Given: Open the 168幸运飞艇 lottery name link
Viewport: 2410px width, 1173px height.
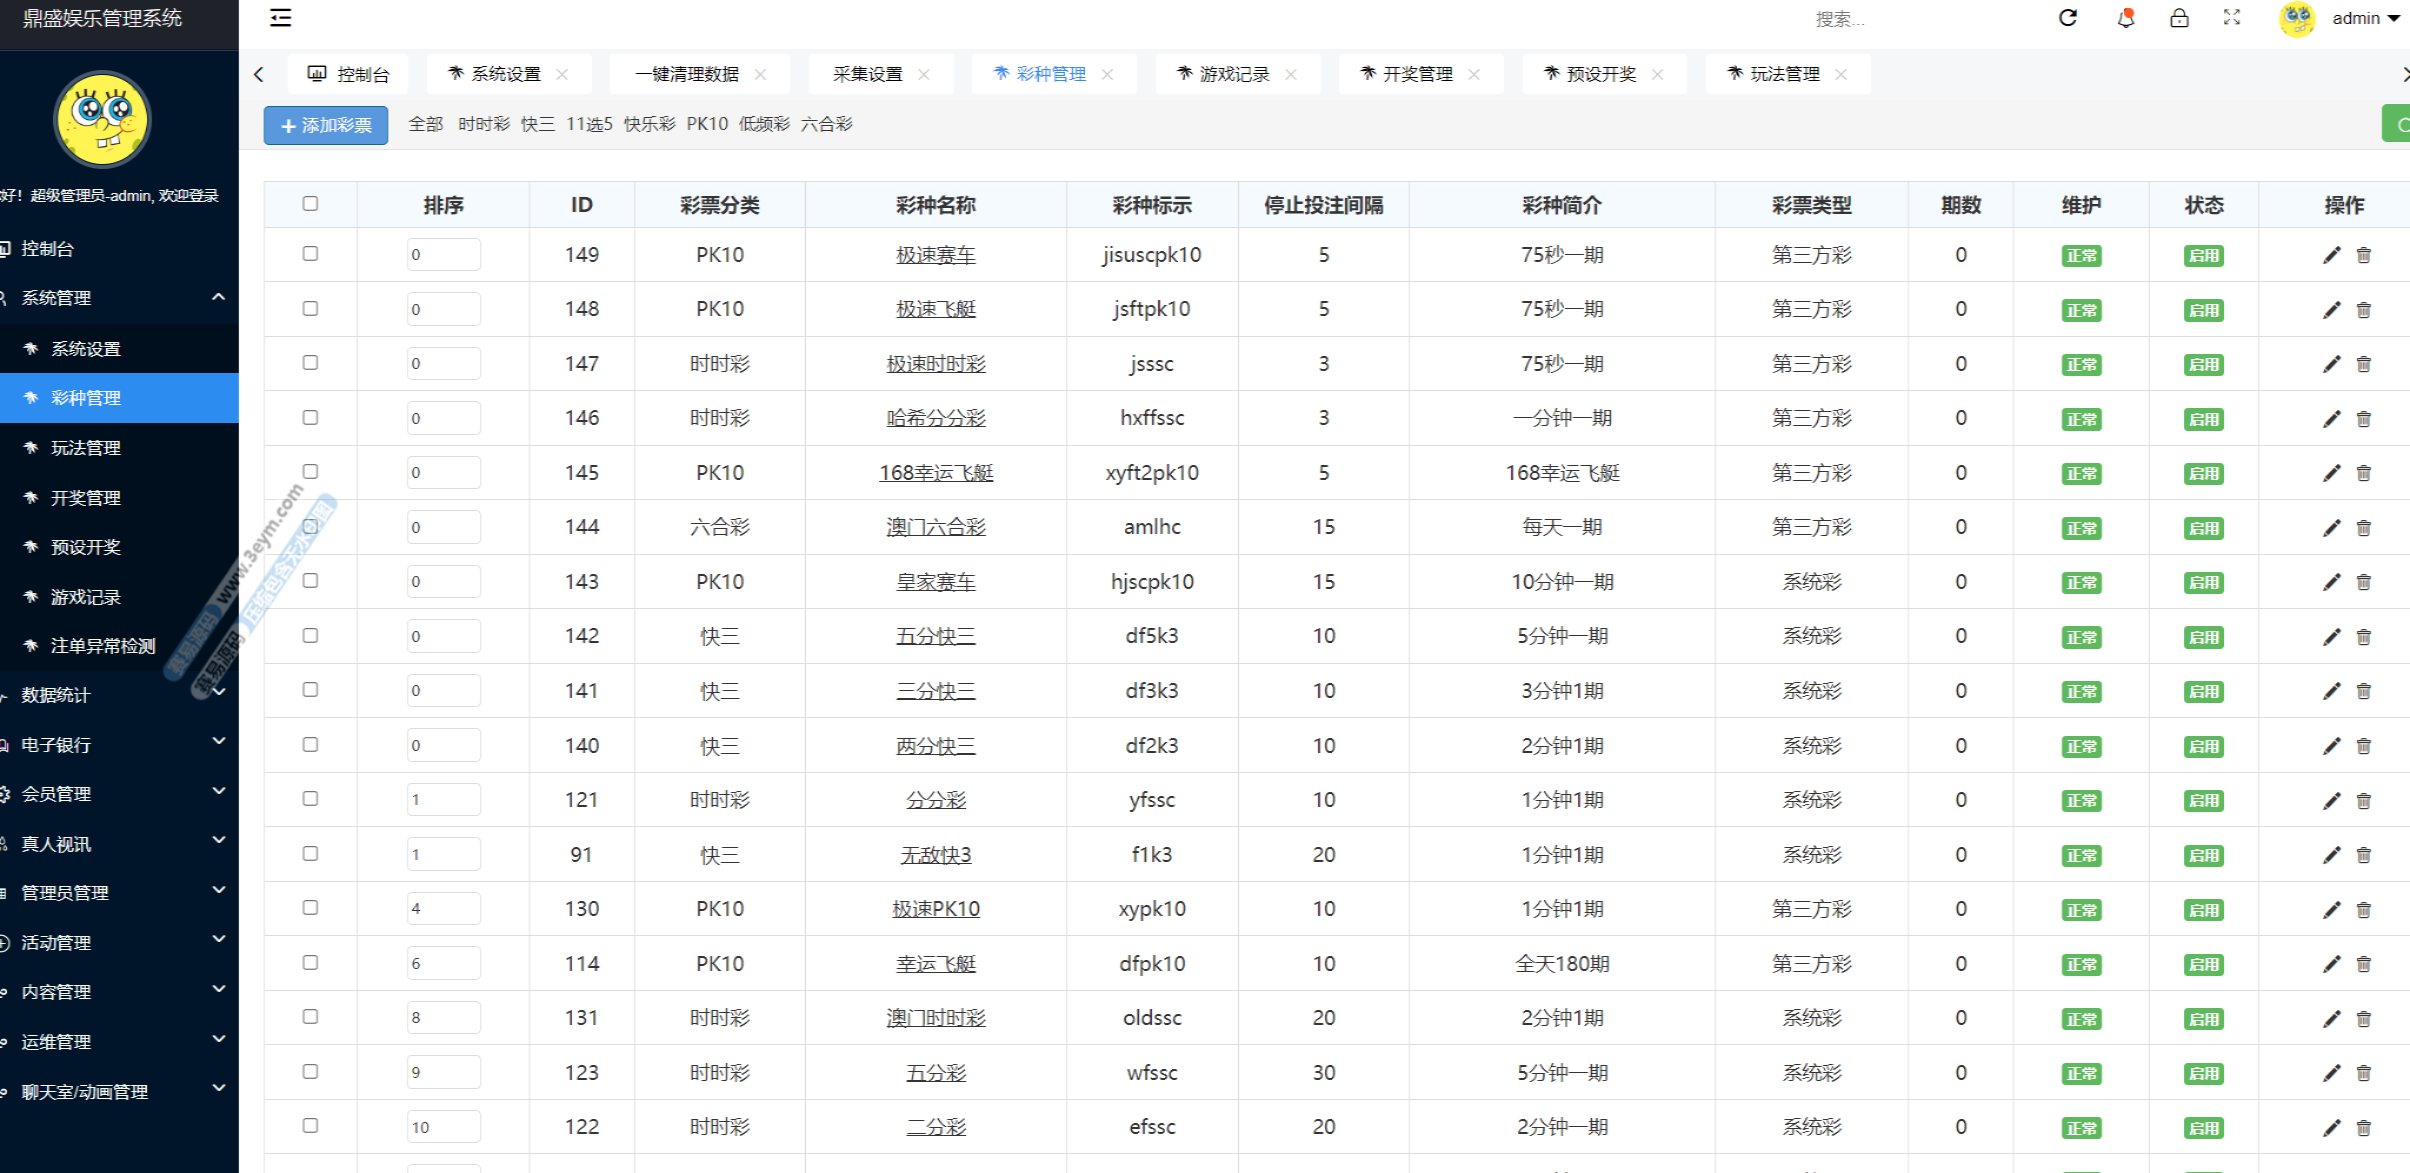Looking at the screenshot, I should (x=936, y=473).
